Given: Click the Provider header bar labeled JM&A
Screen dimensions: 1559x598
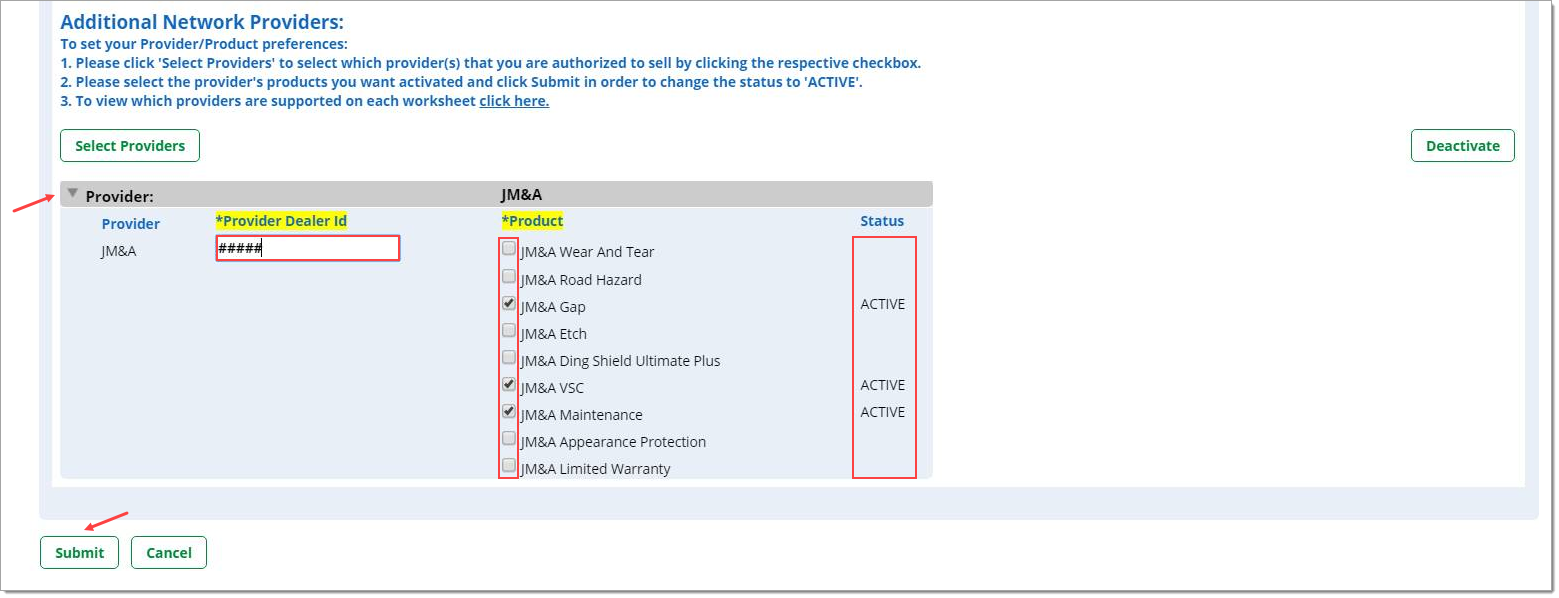Looking at the screenshot, I should pyautogui.click(x=496, y=194).
